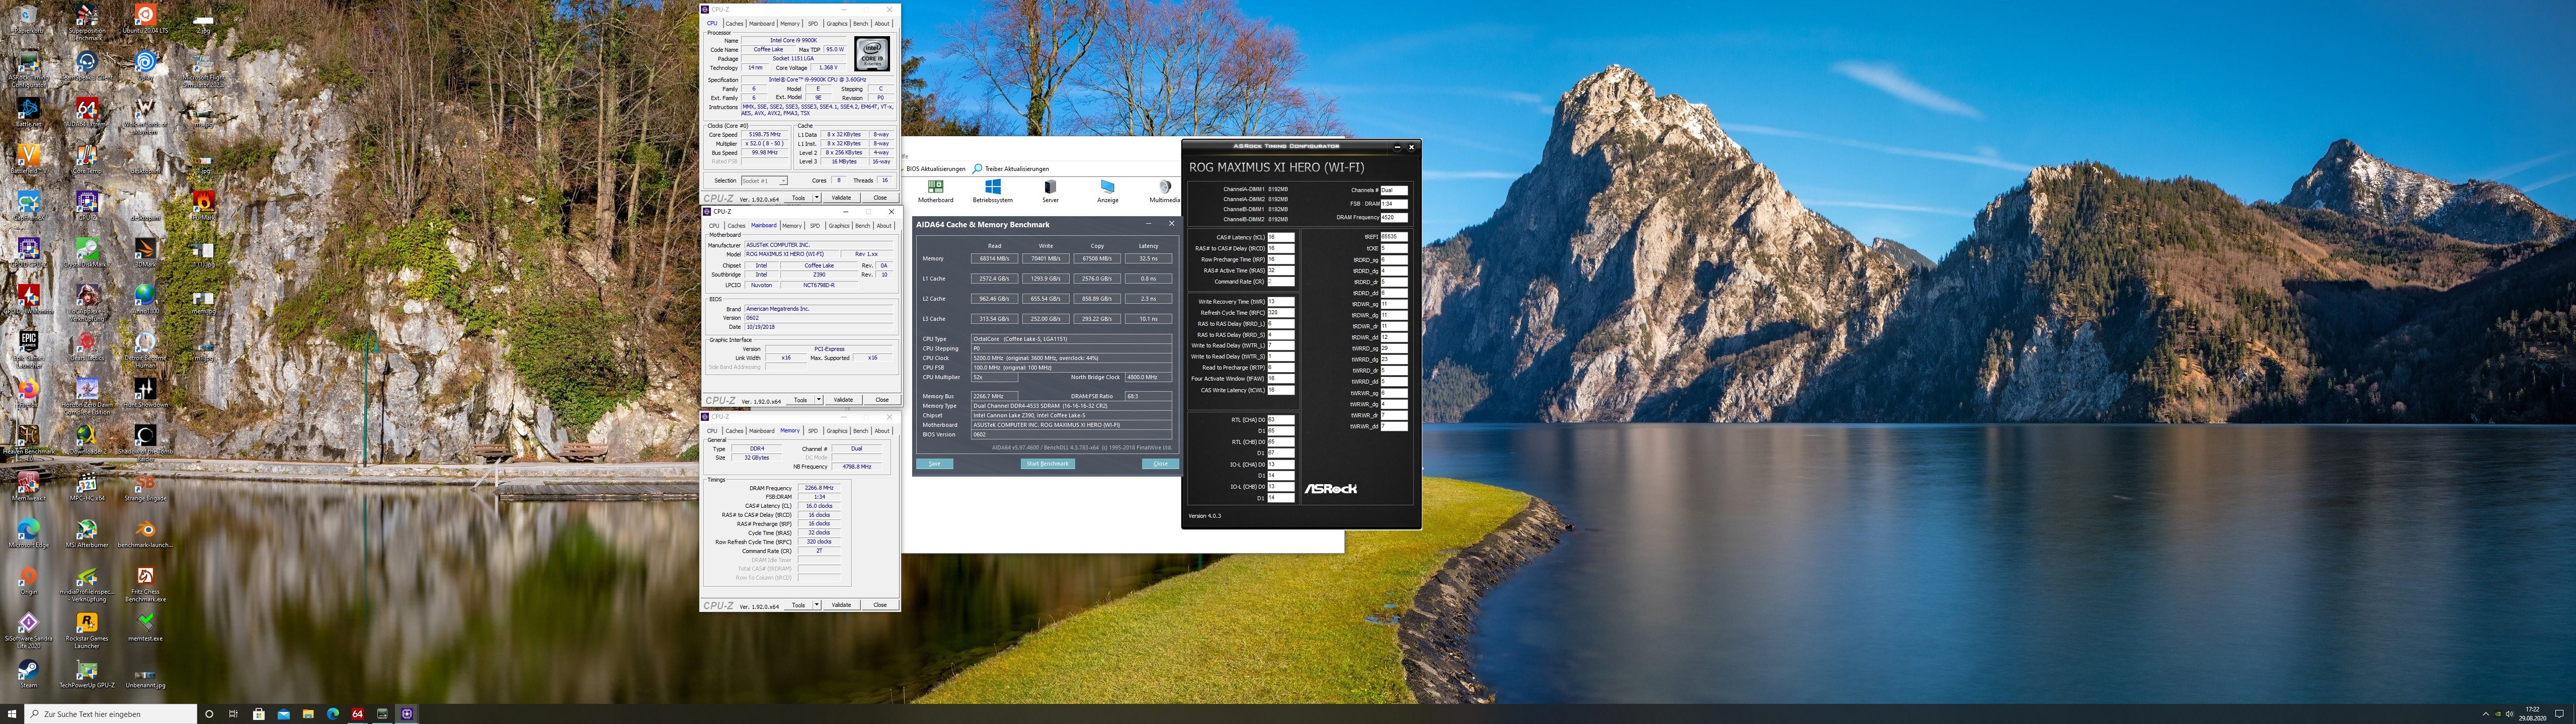
Task: Click the taskbar clock showing 17:22
Action: coord(2532,714)
